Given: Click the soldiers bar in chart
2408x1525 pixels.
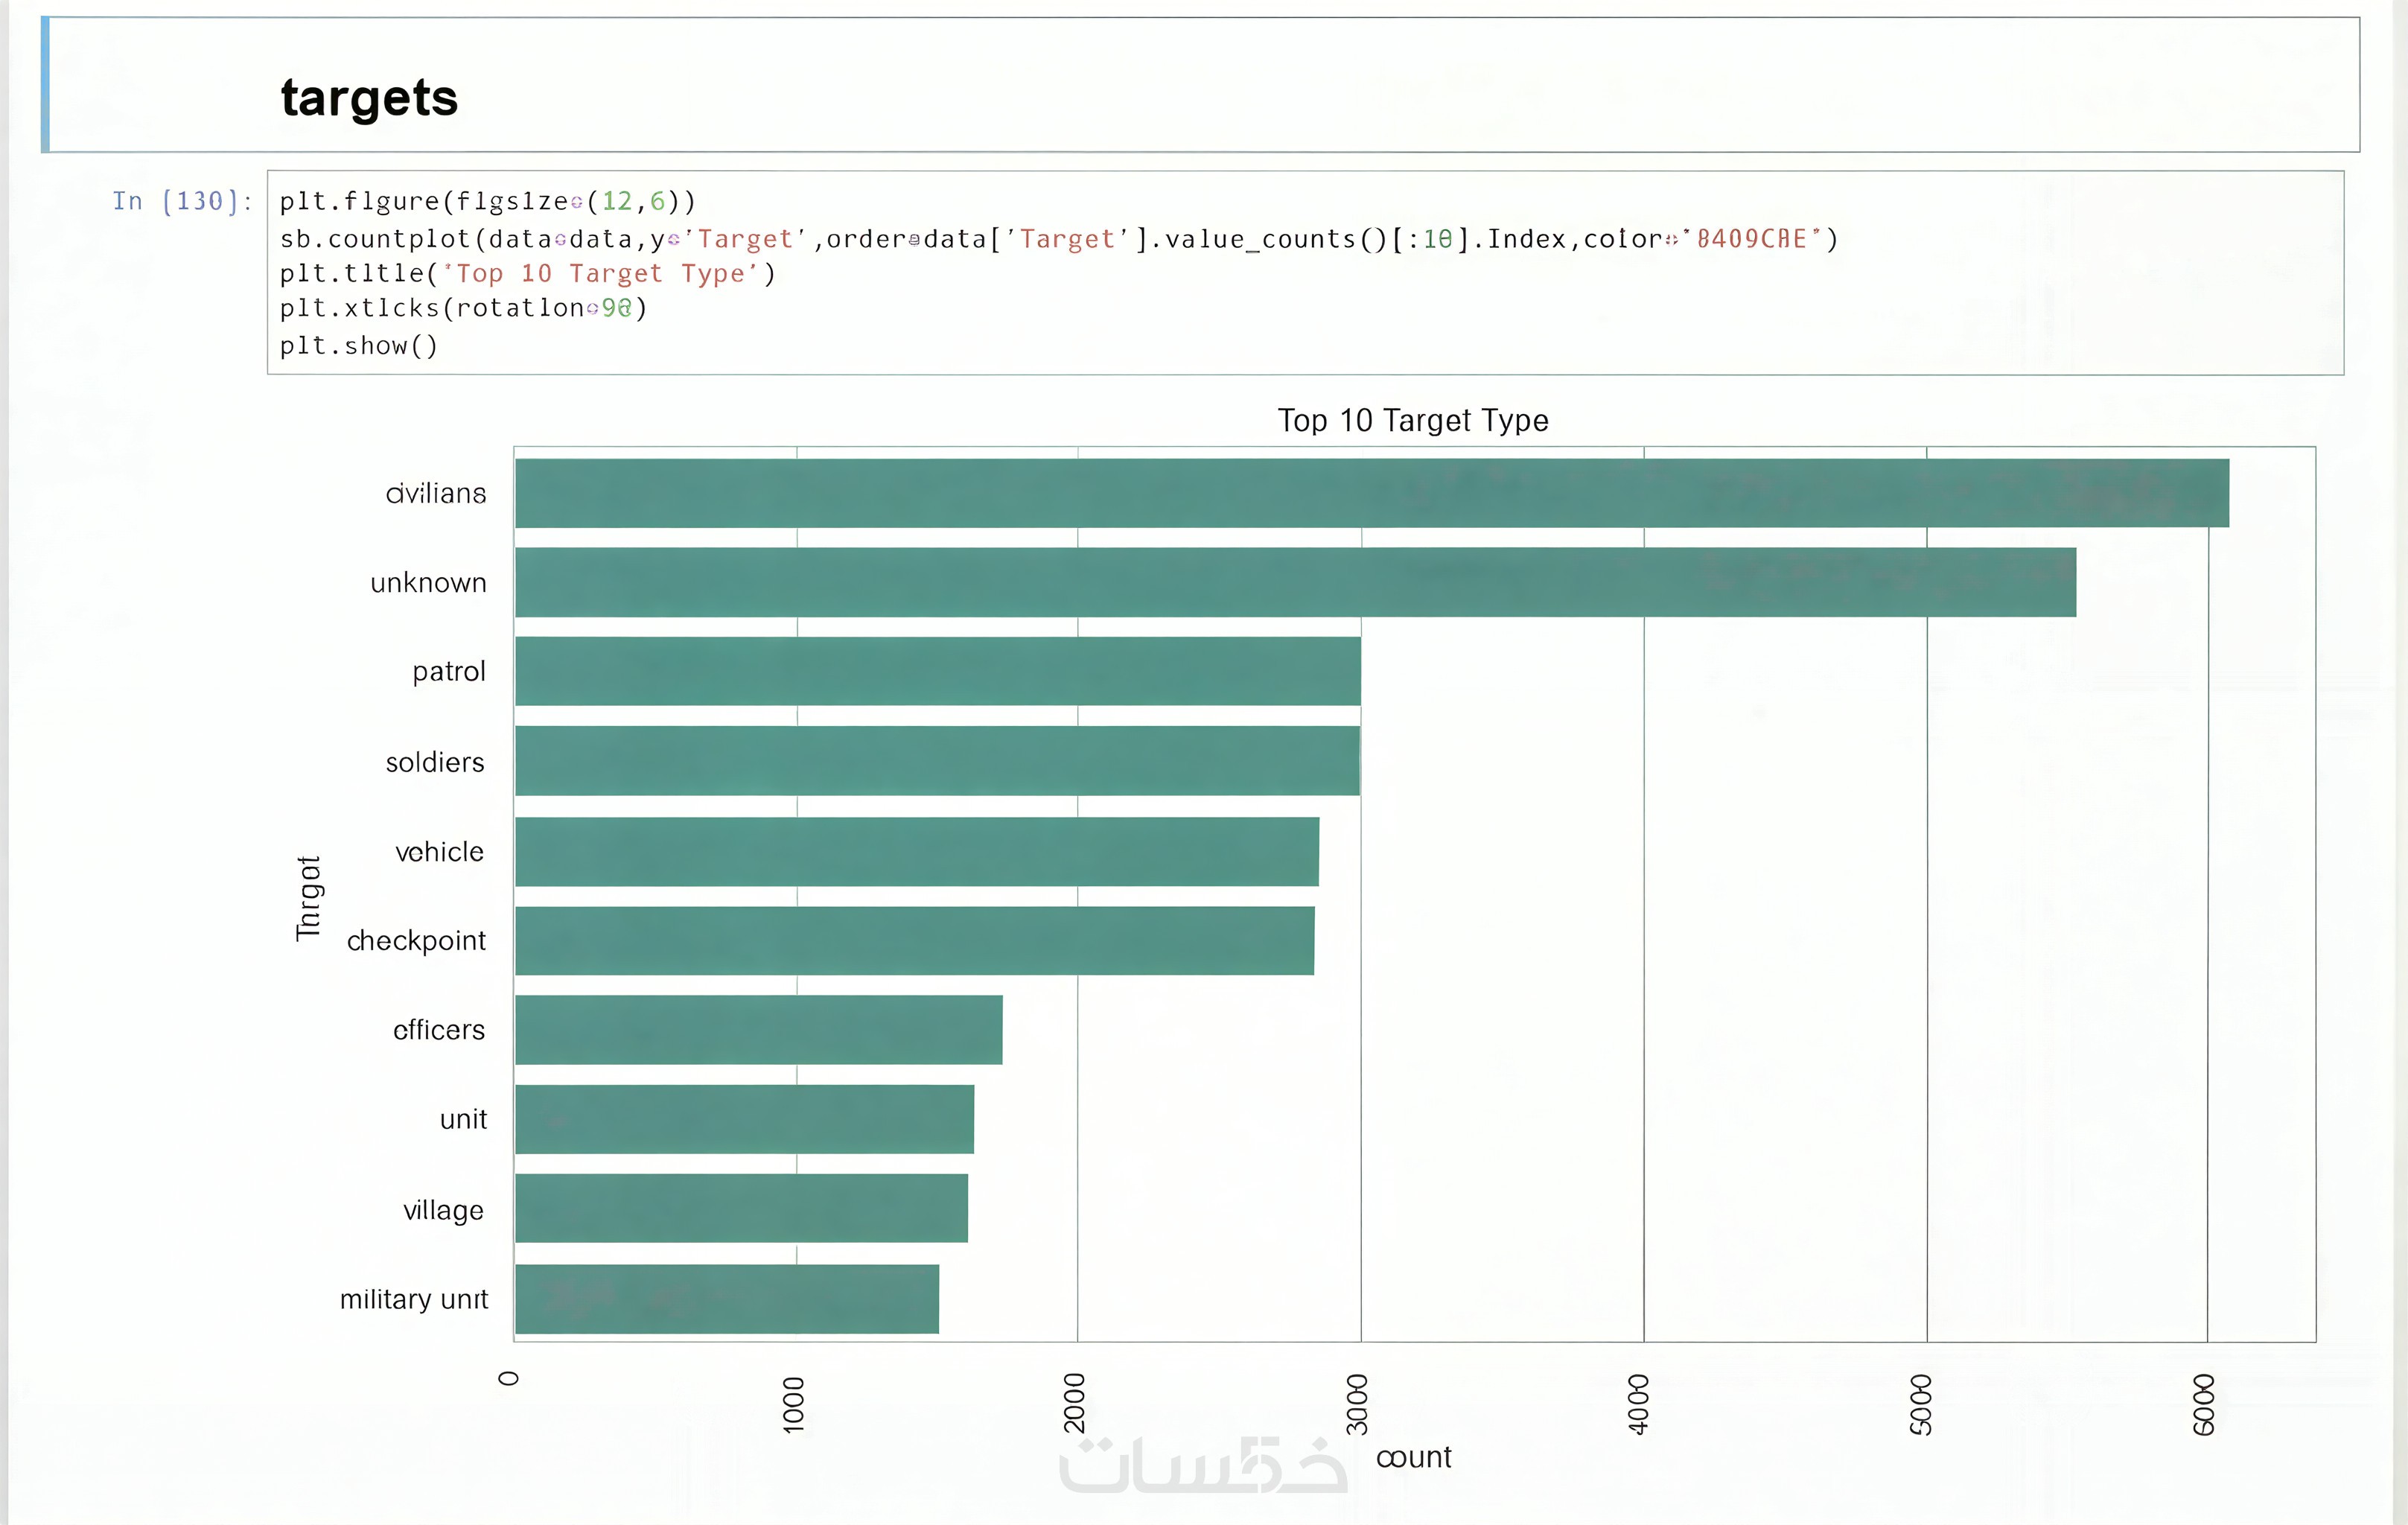Looking at the screenshot, I should tap(937, 761).
